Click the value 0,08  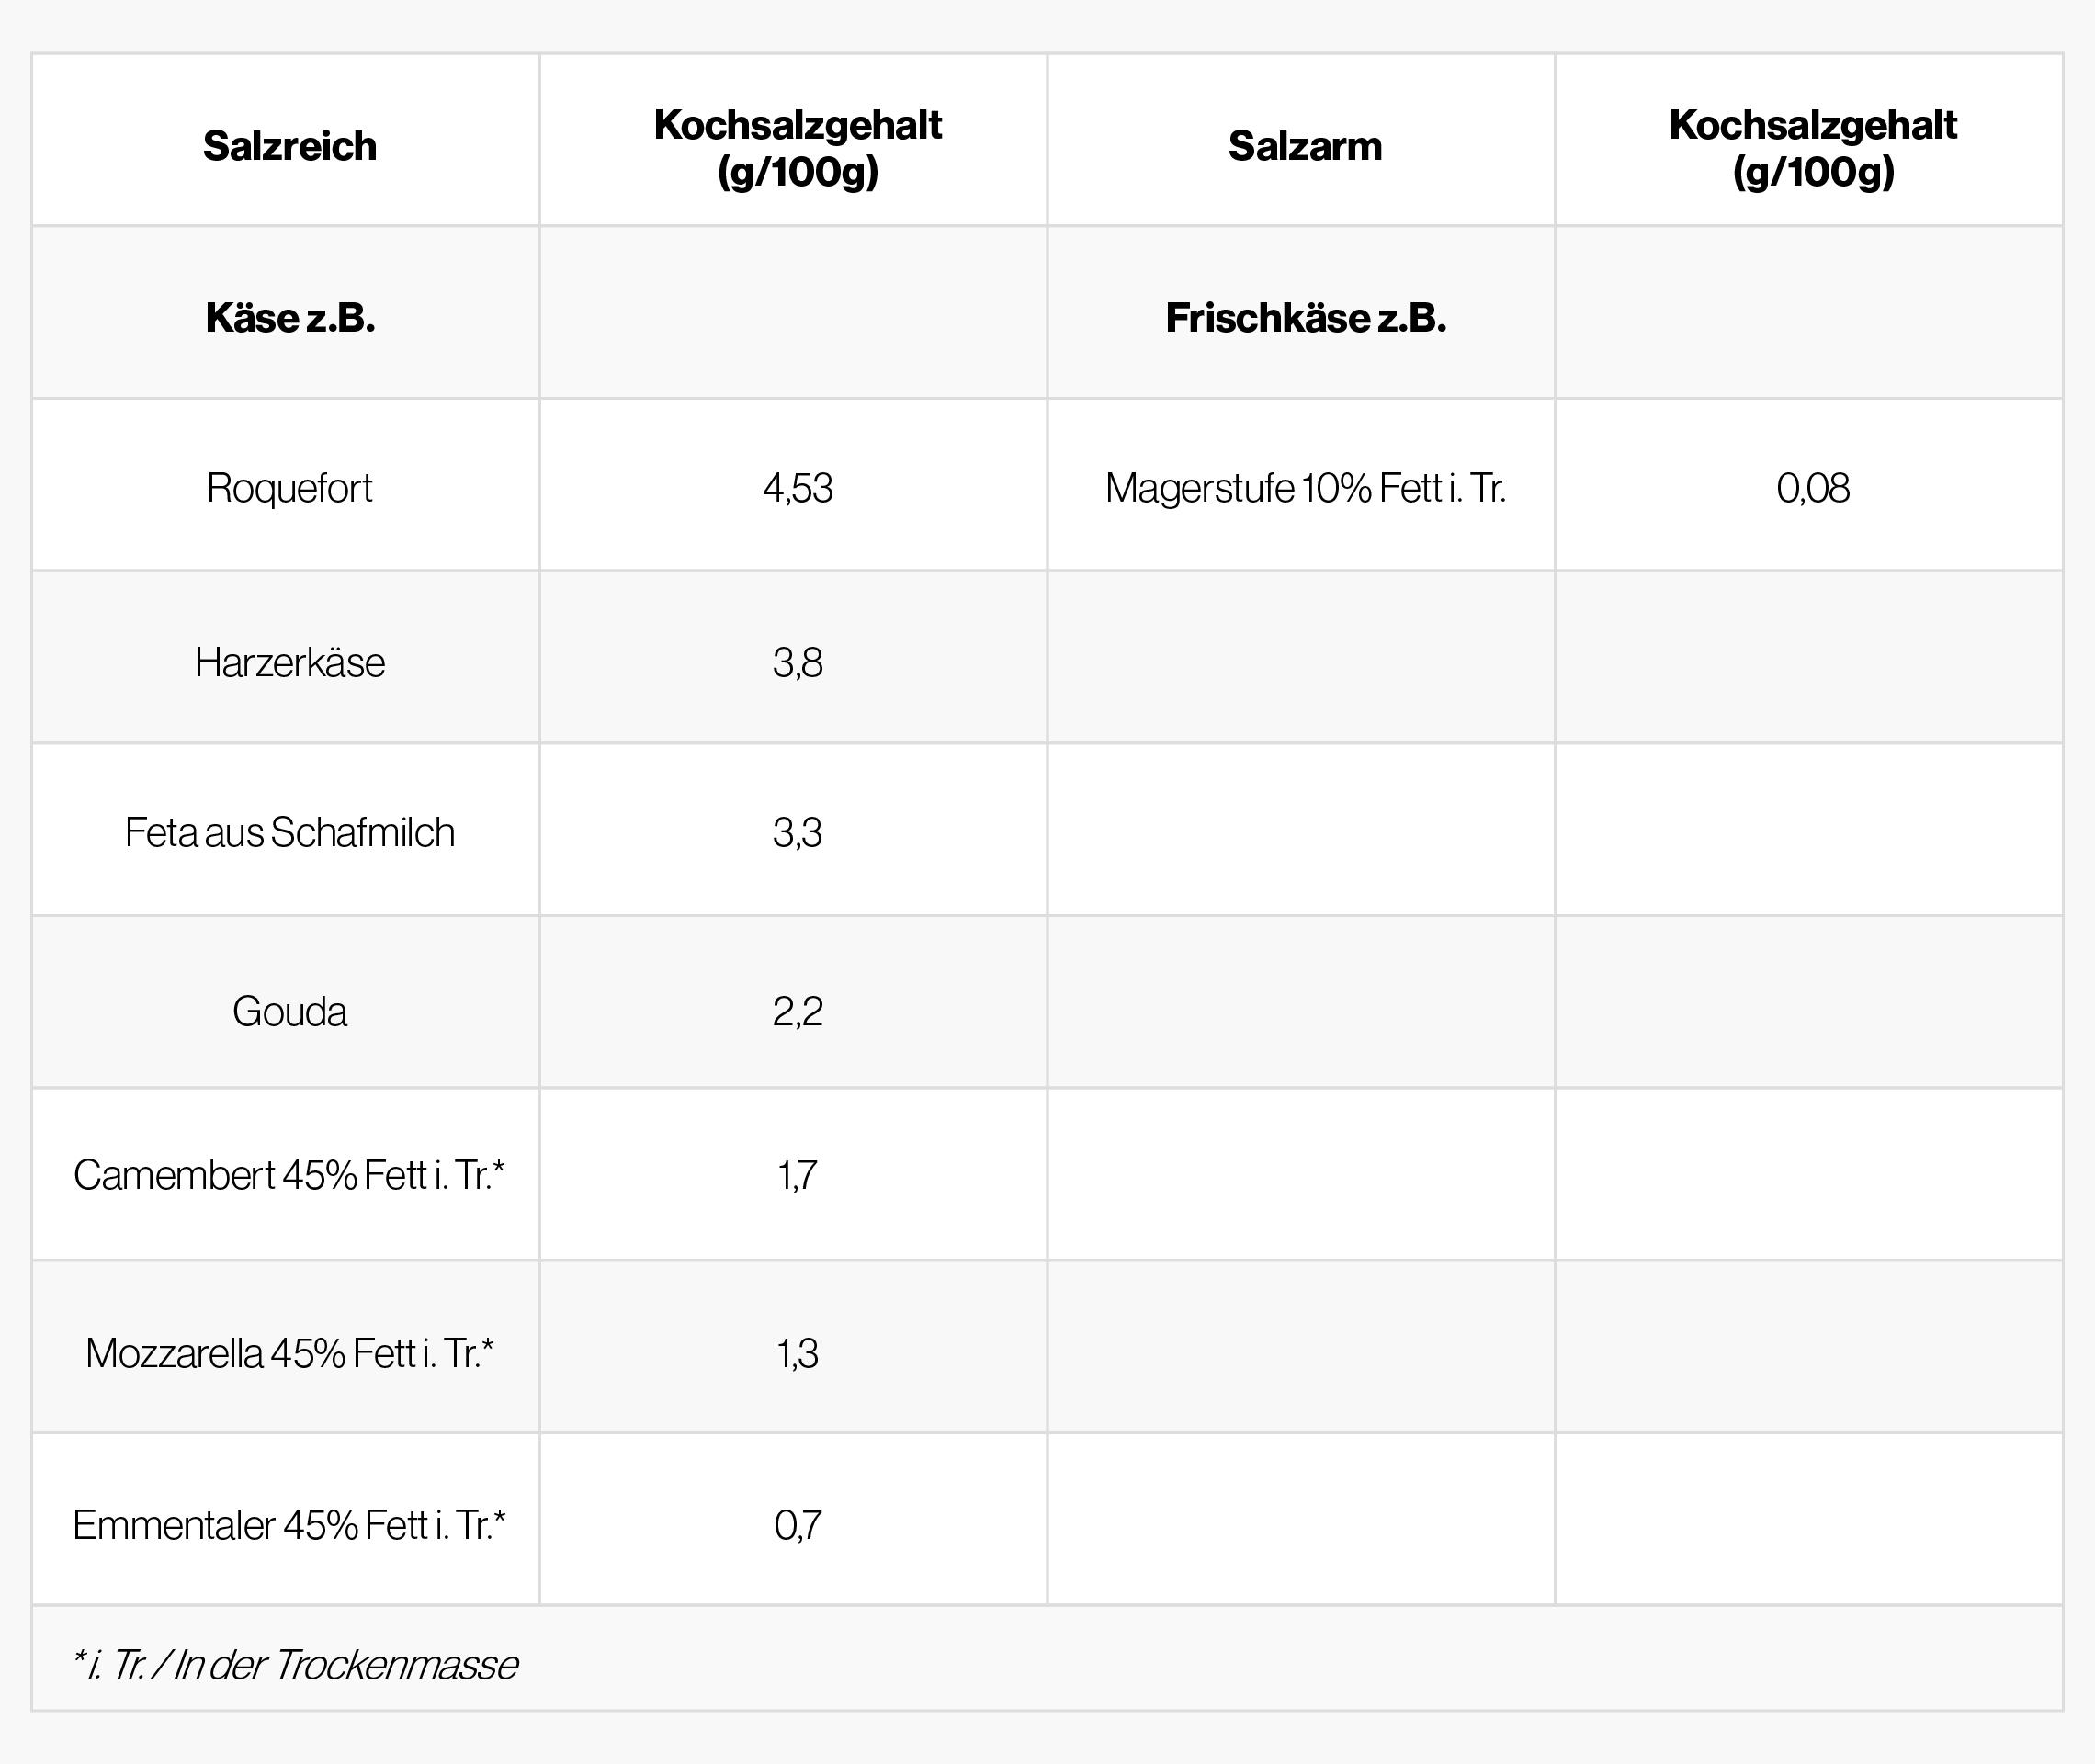1813,488
